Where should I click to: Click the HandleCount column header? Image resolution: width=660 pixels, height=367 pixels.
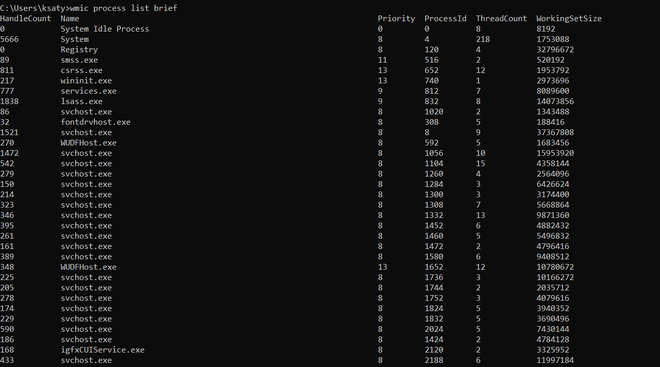click(x=25, y=19)
